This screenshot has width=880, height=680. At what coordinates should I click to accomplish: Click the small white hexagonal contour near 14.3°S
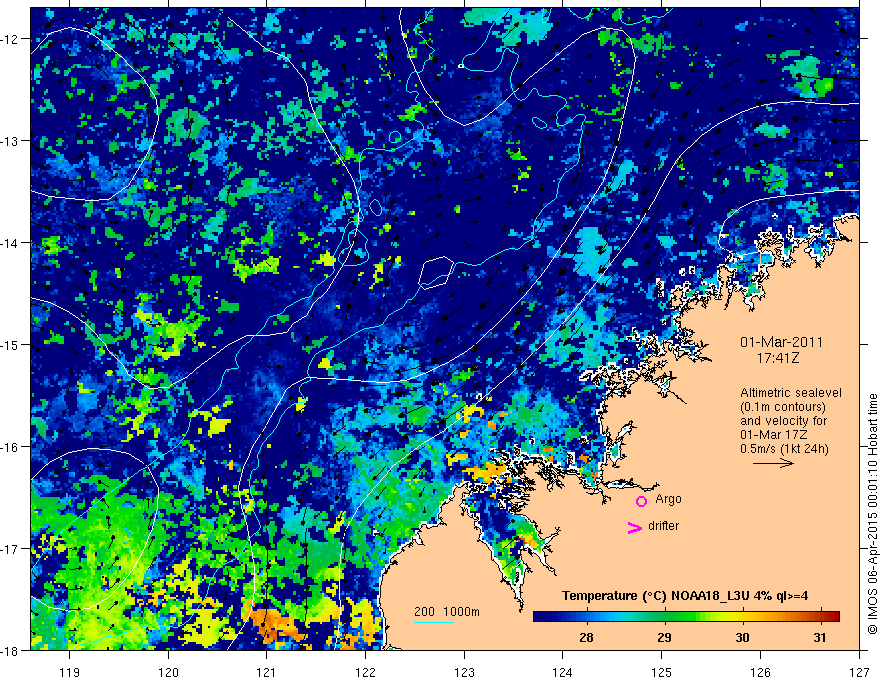click(436, 273)
